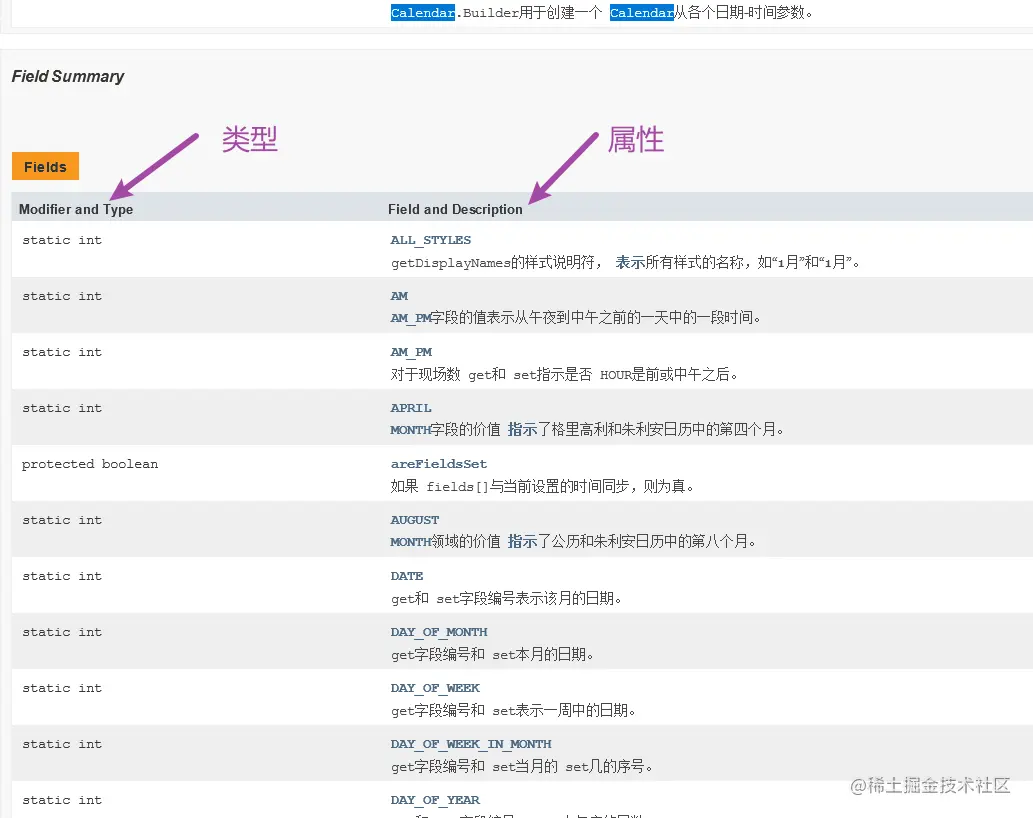Click the AM field name link

[399, 296]
